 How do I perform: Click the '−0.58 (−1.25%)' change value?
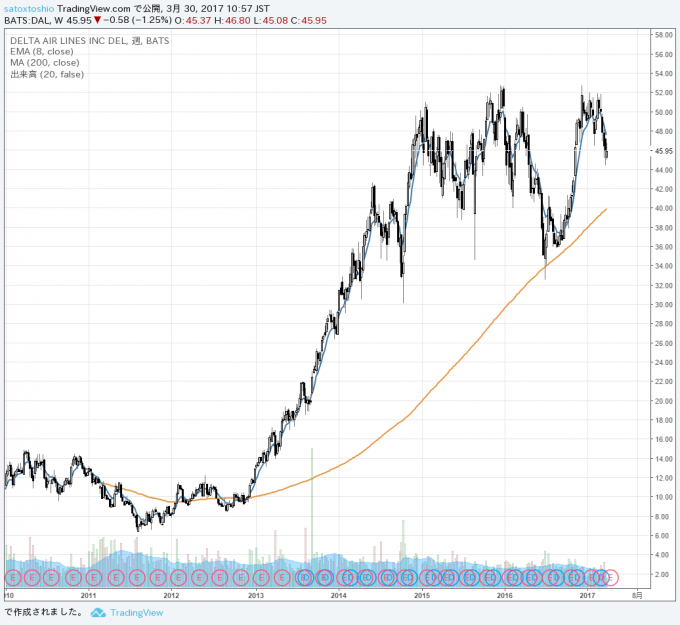[x=137, y=20]
